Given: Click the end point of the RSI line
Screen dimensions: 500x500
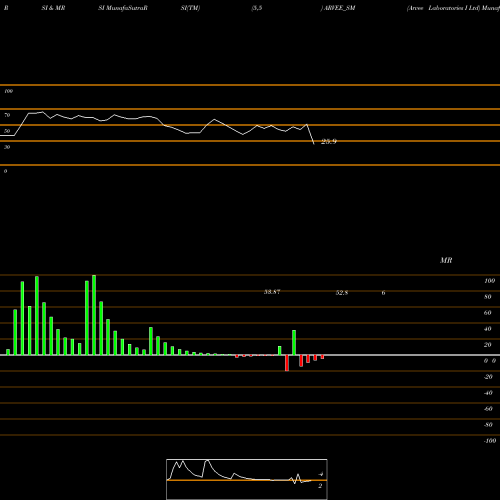Looking at the screenshot, I should (x=314, y=144).
